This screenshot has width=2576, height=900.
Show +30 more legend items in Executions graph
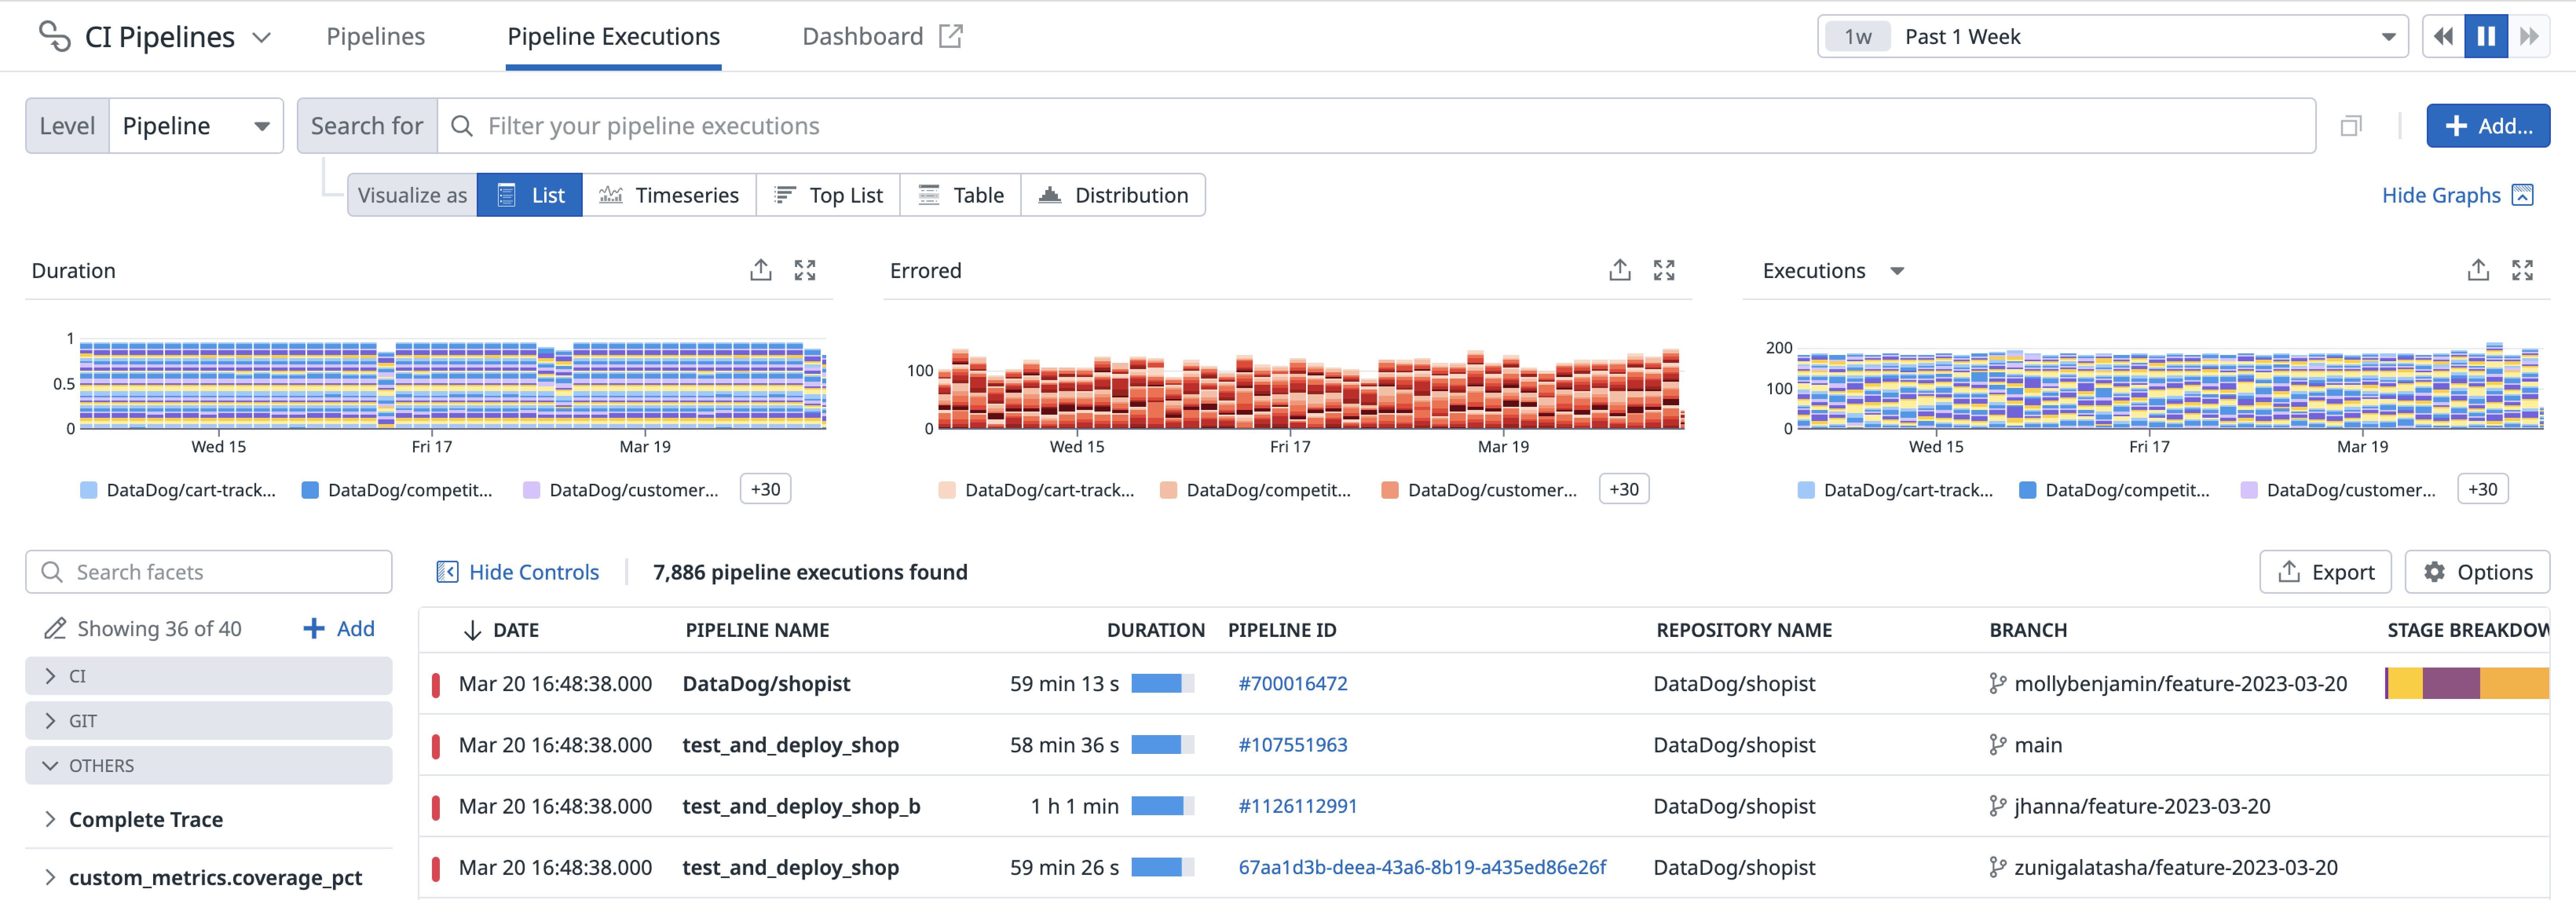click(2483, 489)
